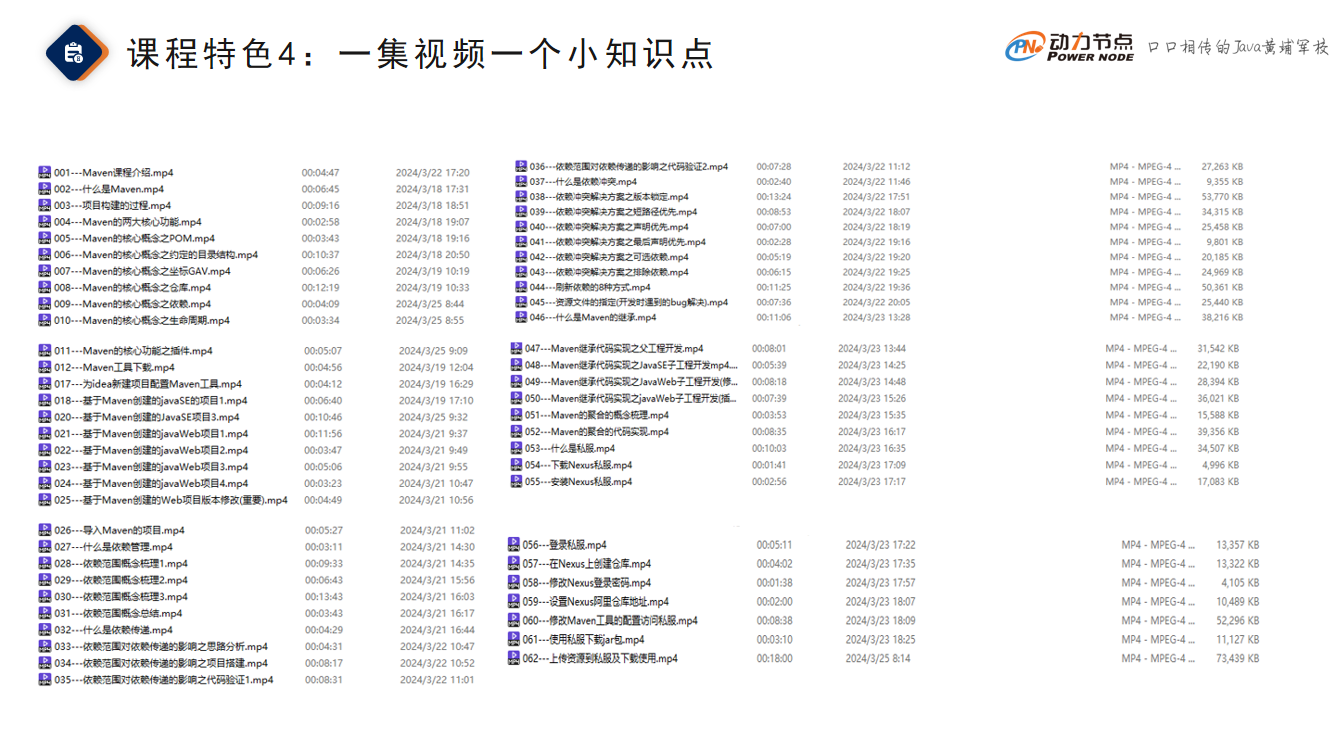Open 054---下载Nexus私服.mp4
The width and height of the screenshot is (1340, 748).
point(578,465)
